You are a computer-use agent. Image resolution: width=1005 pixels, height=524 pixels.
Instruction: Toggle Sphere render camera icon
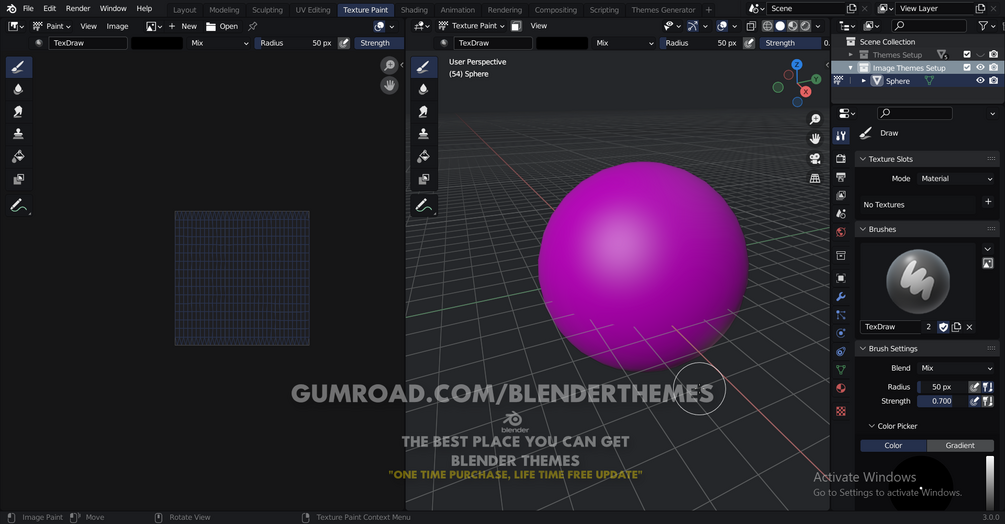tap(993, 81)
